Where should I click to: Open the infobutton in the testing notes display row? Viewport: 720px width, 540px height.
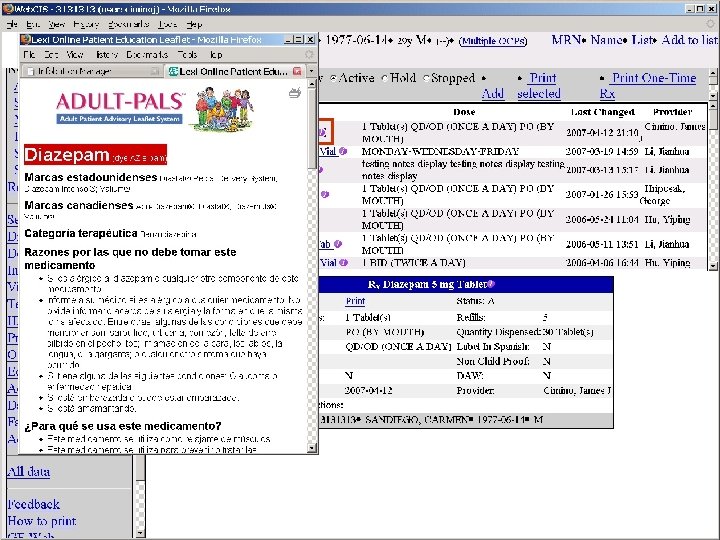[321, 170]
